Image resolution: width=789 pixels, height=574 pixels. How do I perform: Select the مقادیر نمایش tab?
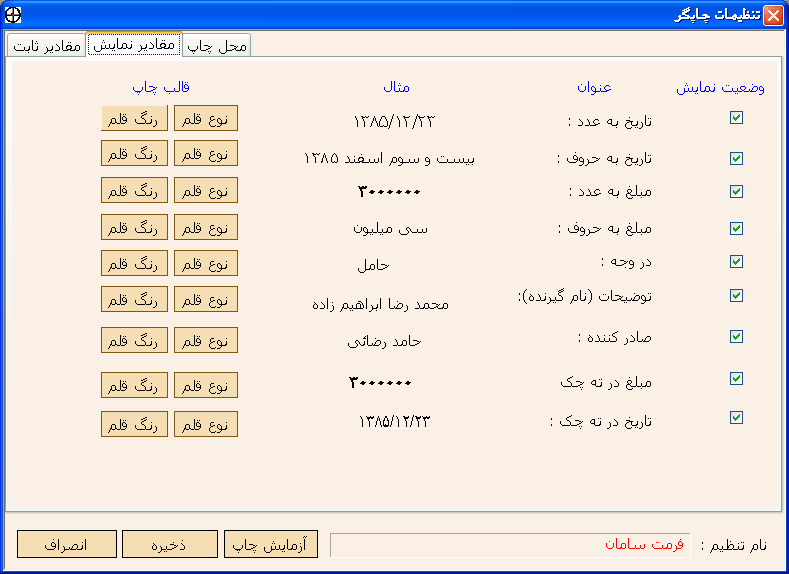[x=134, y=44]
